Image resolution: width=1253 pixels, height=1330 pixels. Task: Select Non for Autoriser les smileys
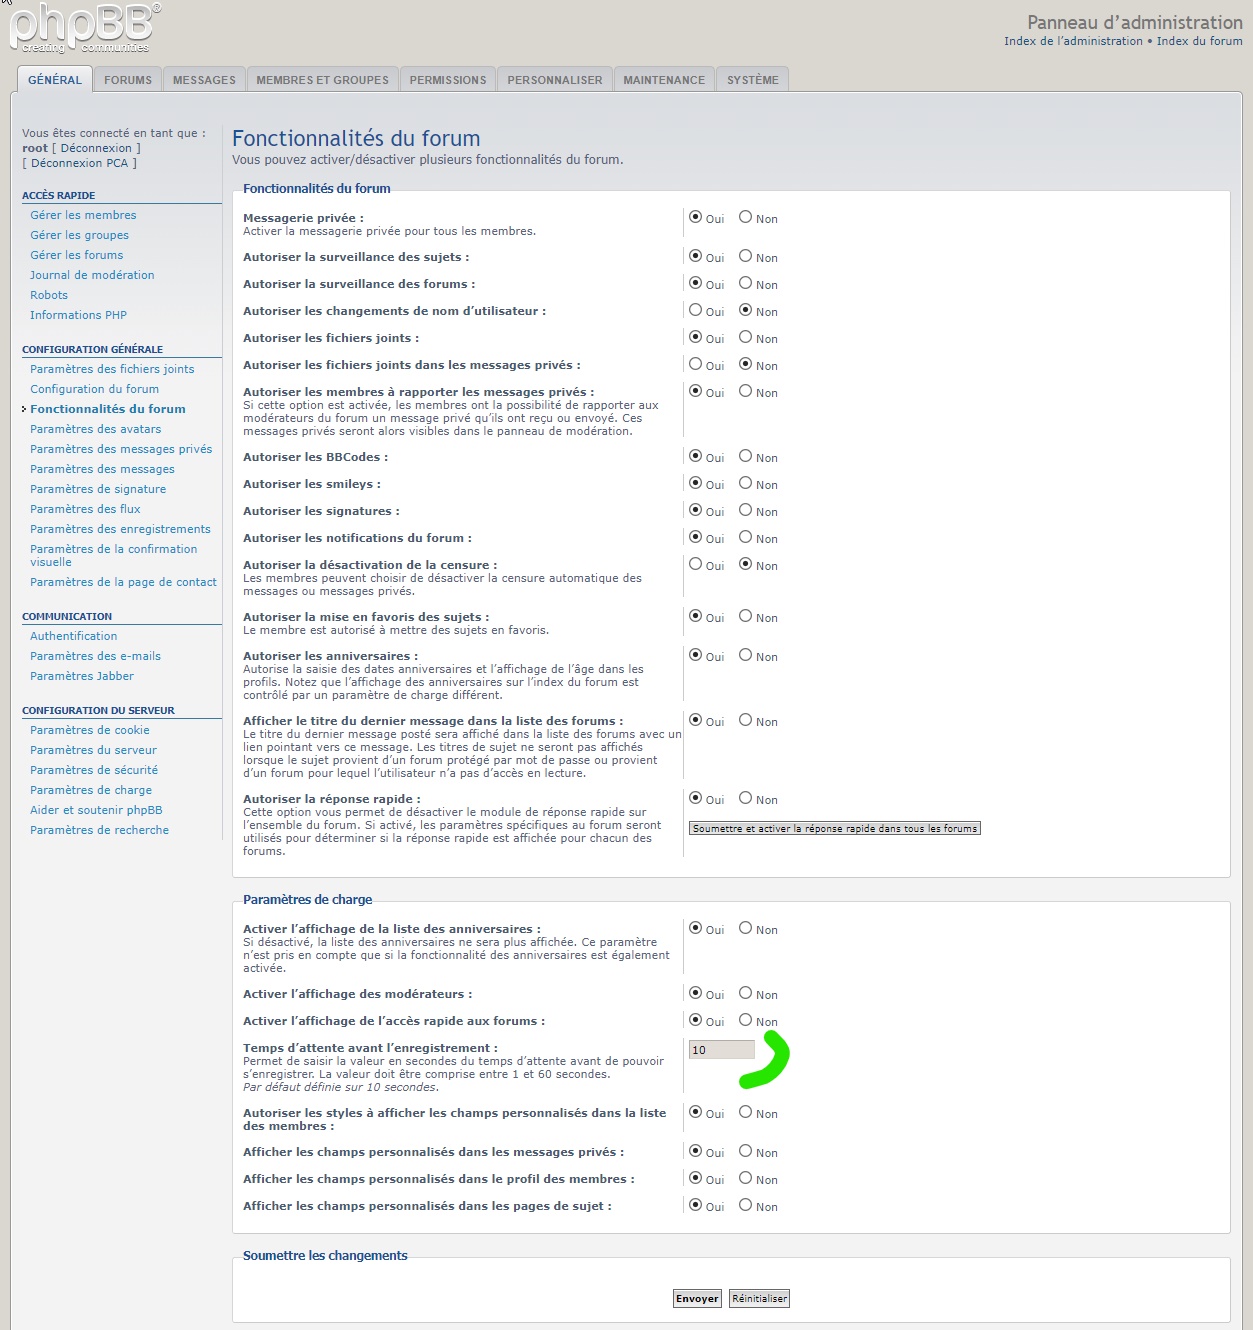point(745,483)
